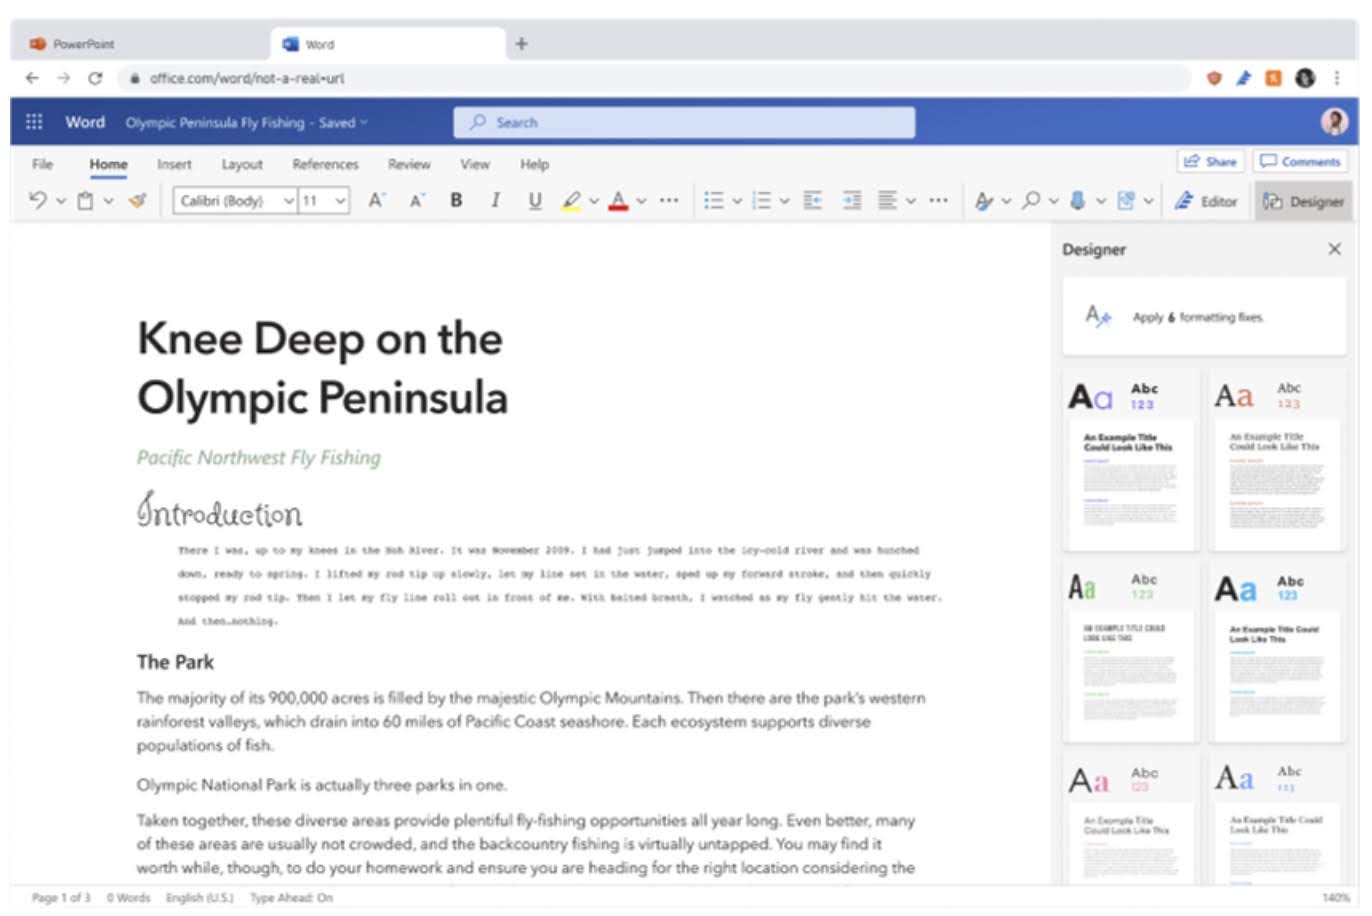Viewport: 1372px width, 916px height.
Task: Expand the highlight color dropdown arrow
Action: 594,201
